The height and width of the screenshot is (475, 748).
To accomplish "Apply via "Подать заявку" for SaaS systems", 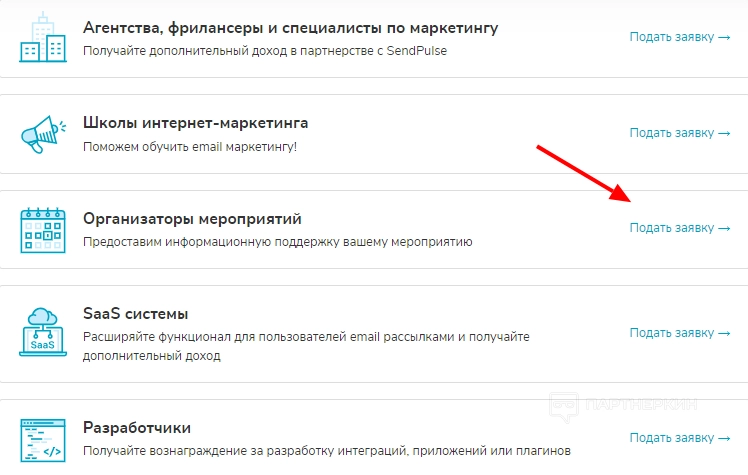I will click(x=679, y=333).
